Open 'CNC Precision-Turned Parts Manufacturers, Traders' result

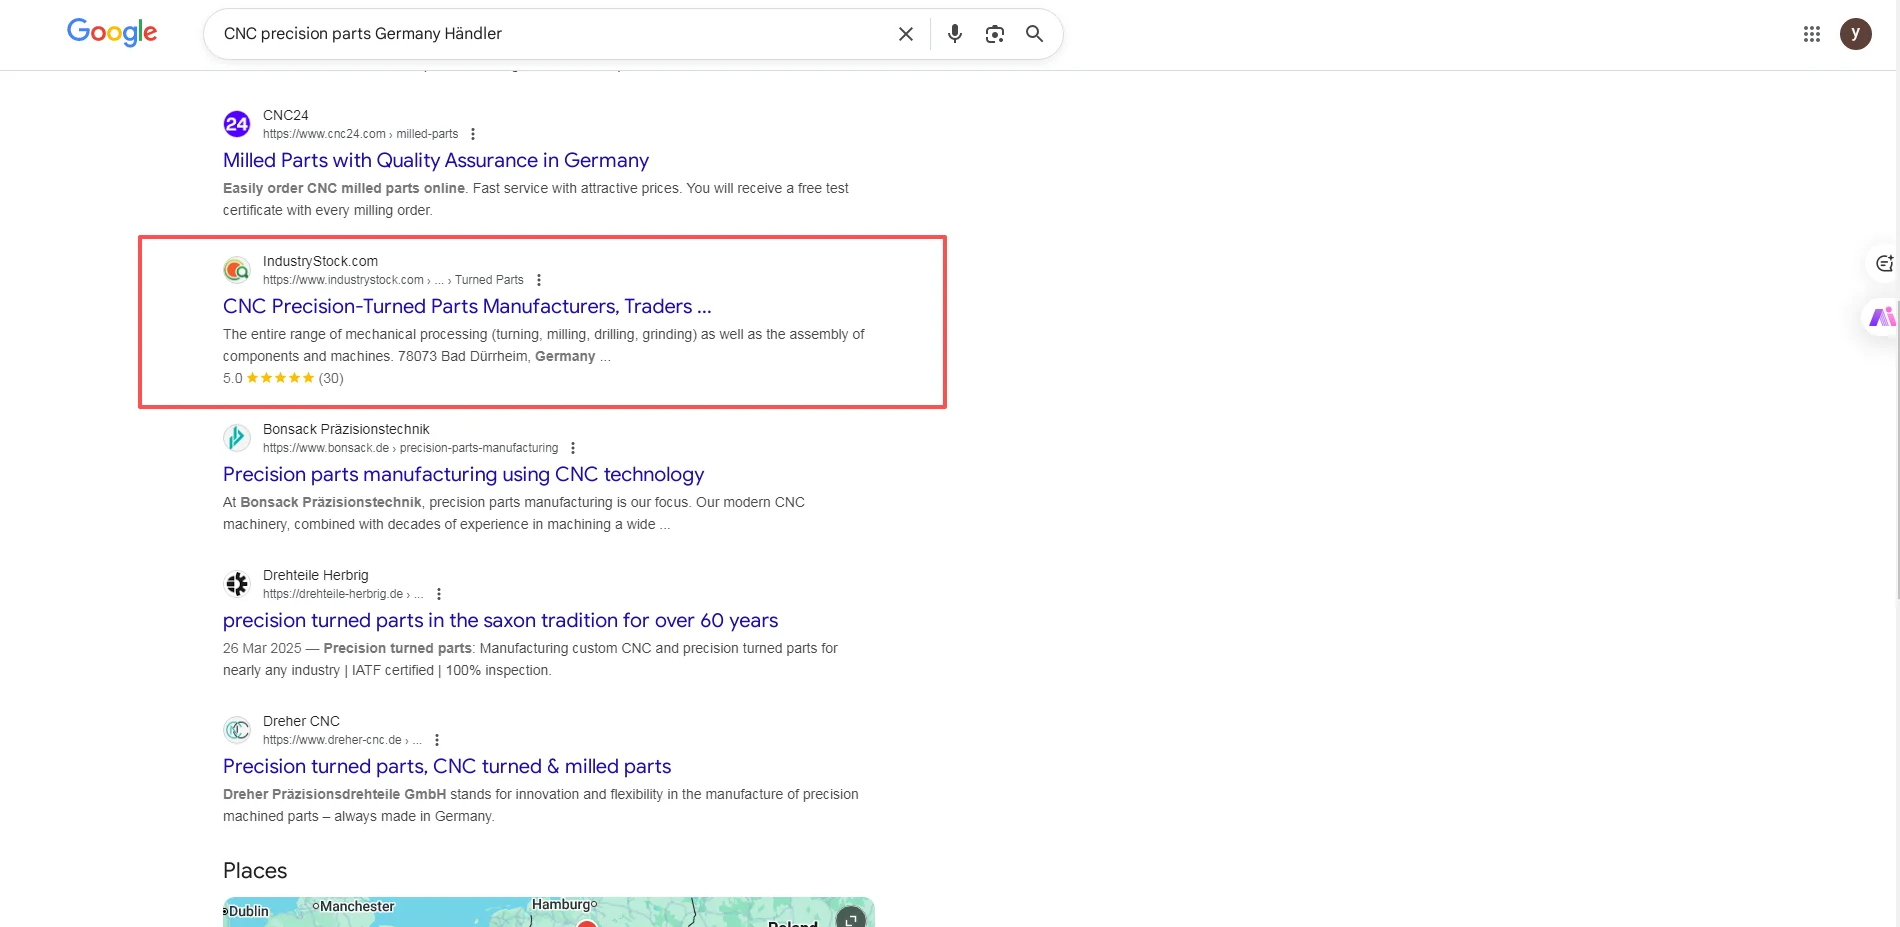point(467,306)
